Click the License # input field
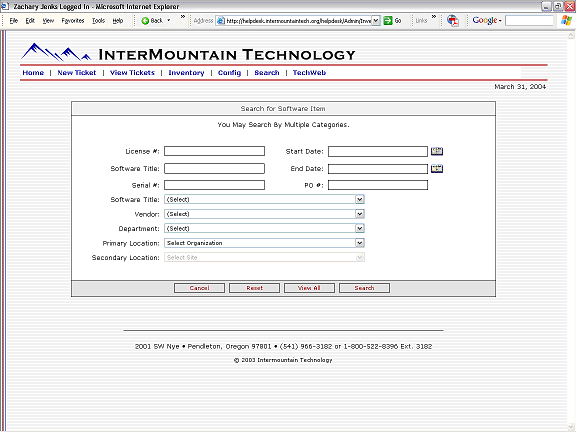 coord(215,151)
